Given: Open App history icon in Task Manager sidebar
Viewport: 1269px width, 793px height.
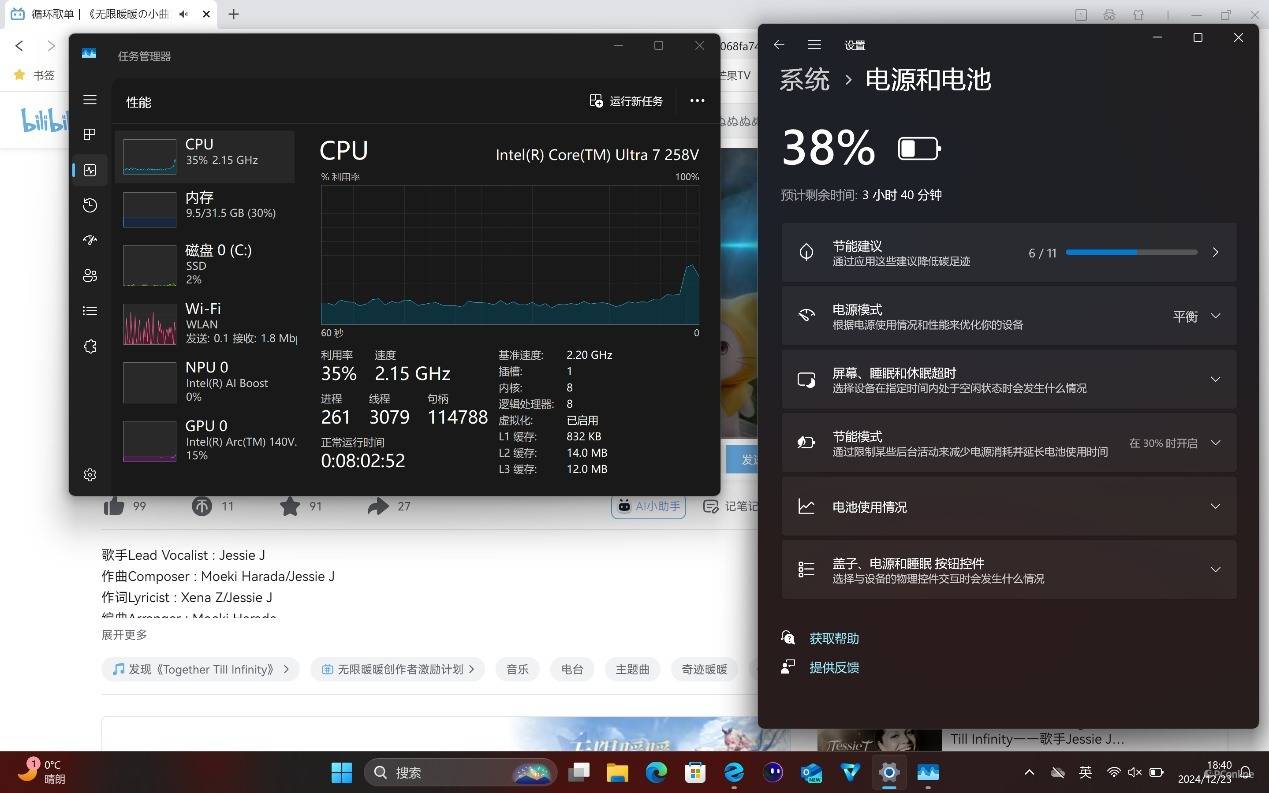Looking at the screenshot, I should coord(90,205).
